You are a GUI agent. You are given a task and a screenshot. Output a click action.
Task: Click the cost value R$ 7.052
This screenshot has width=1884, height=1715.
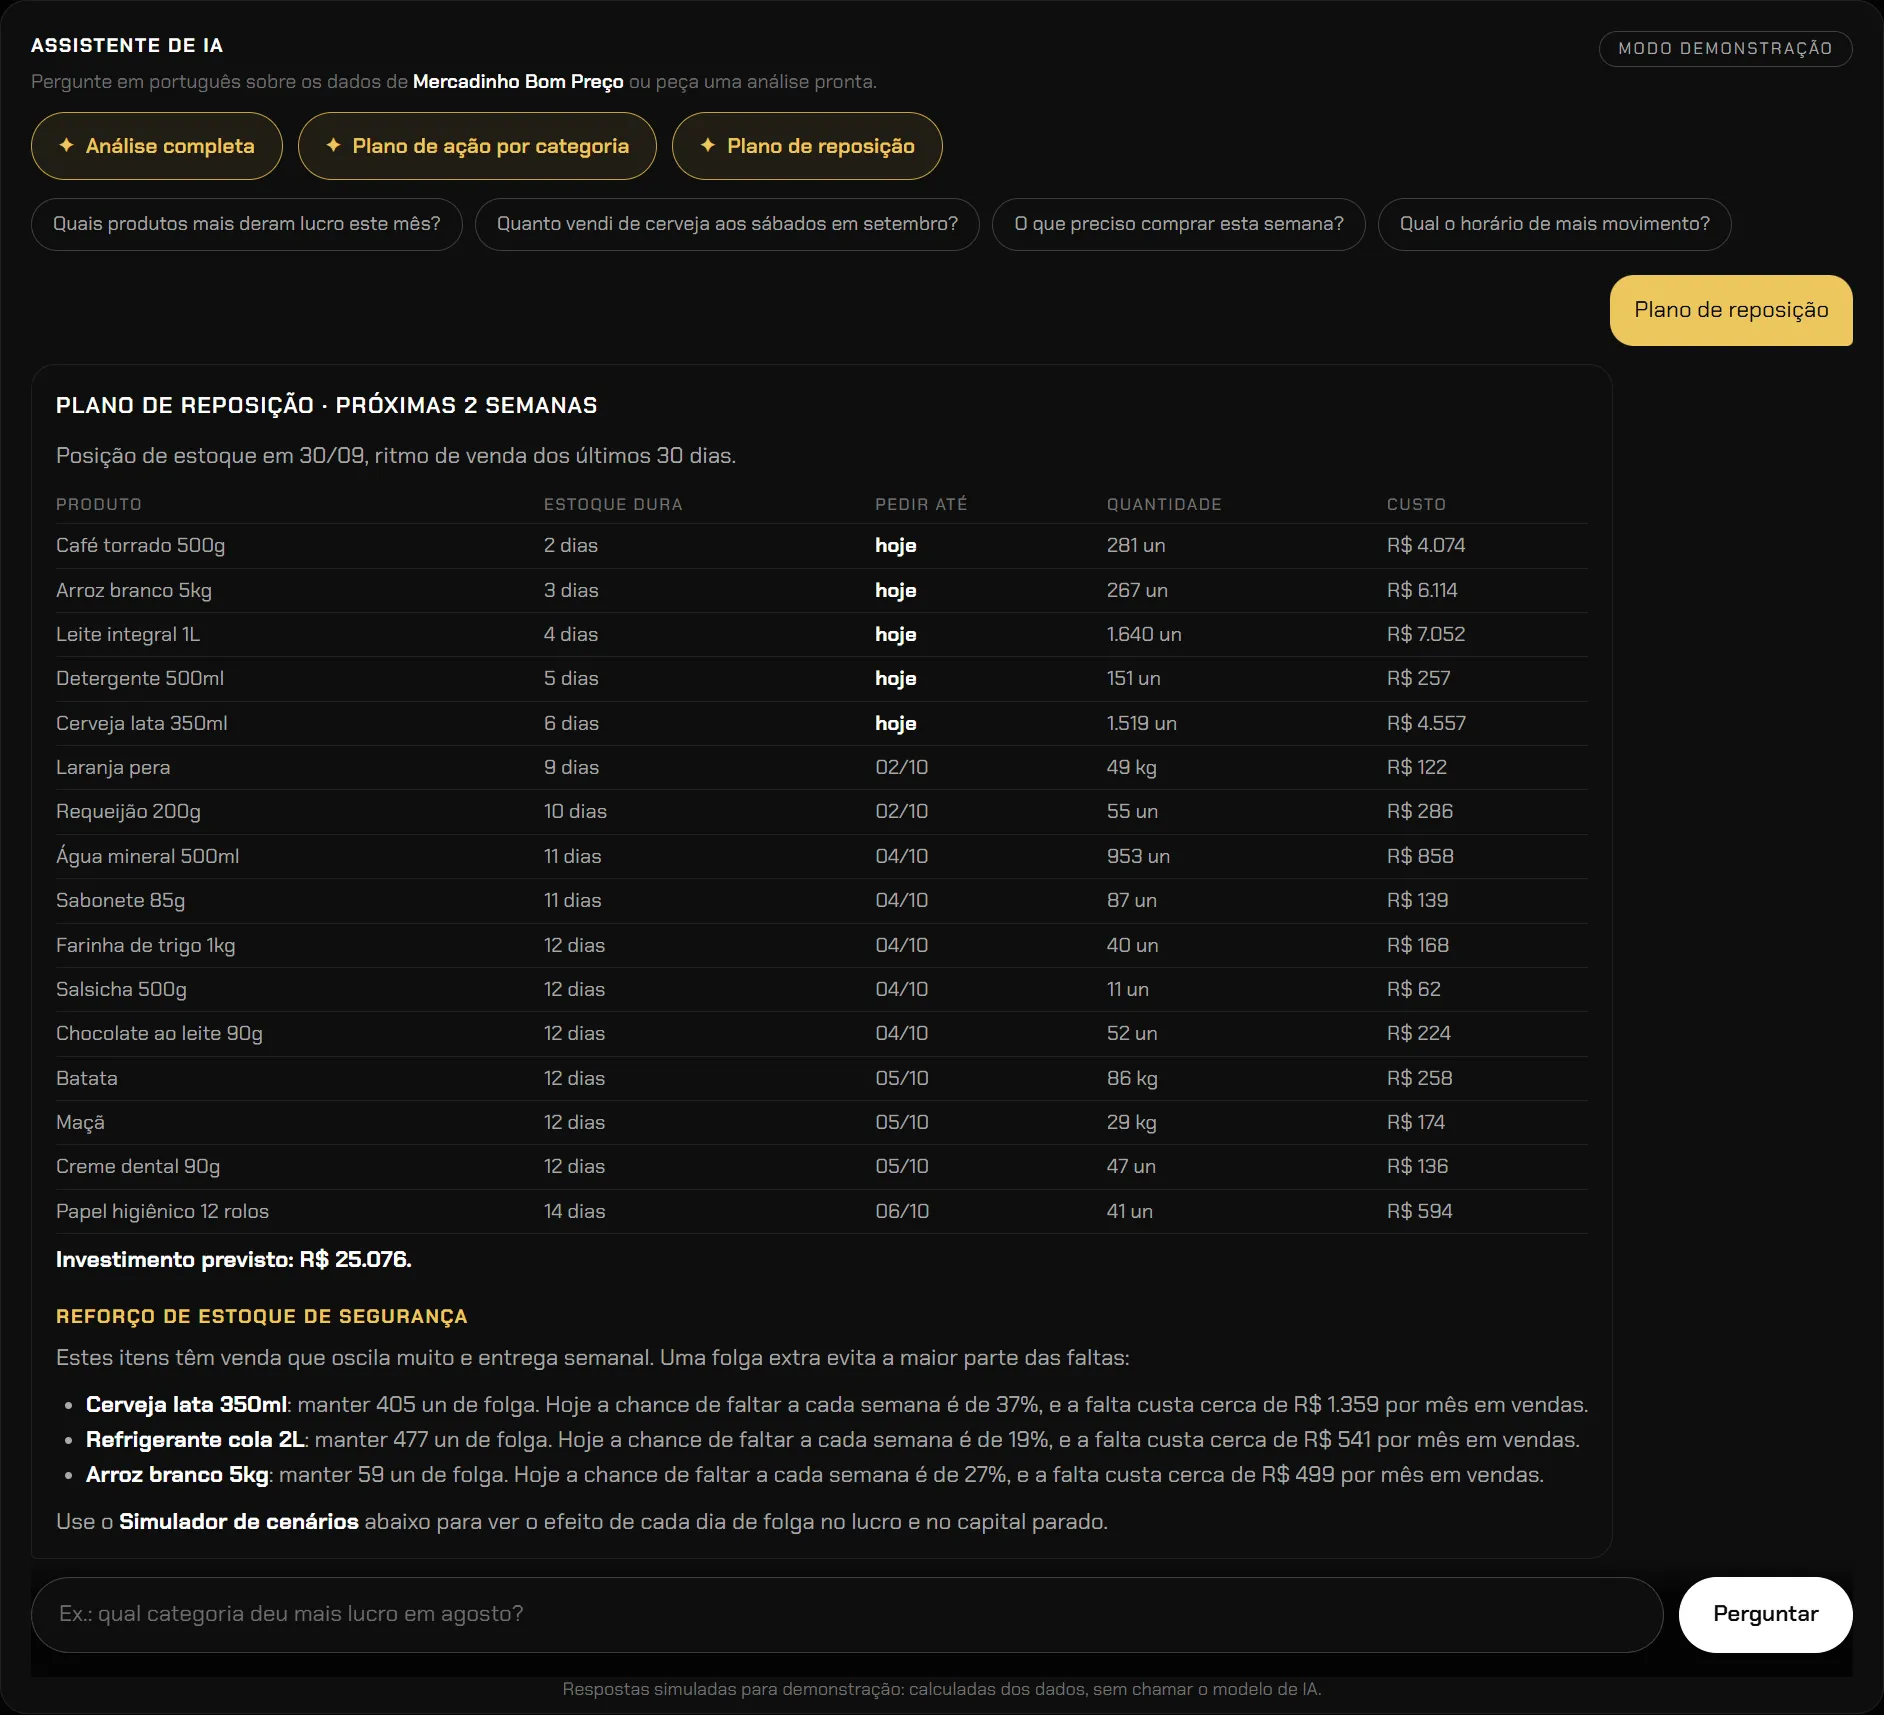(1426, 634)
